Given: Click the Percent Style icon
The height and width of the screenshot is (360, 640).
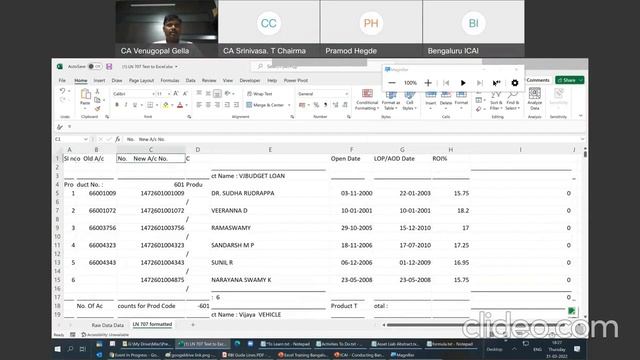Looking at the screenshot, I should click(x=316, y=105).
